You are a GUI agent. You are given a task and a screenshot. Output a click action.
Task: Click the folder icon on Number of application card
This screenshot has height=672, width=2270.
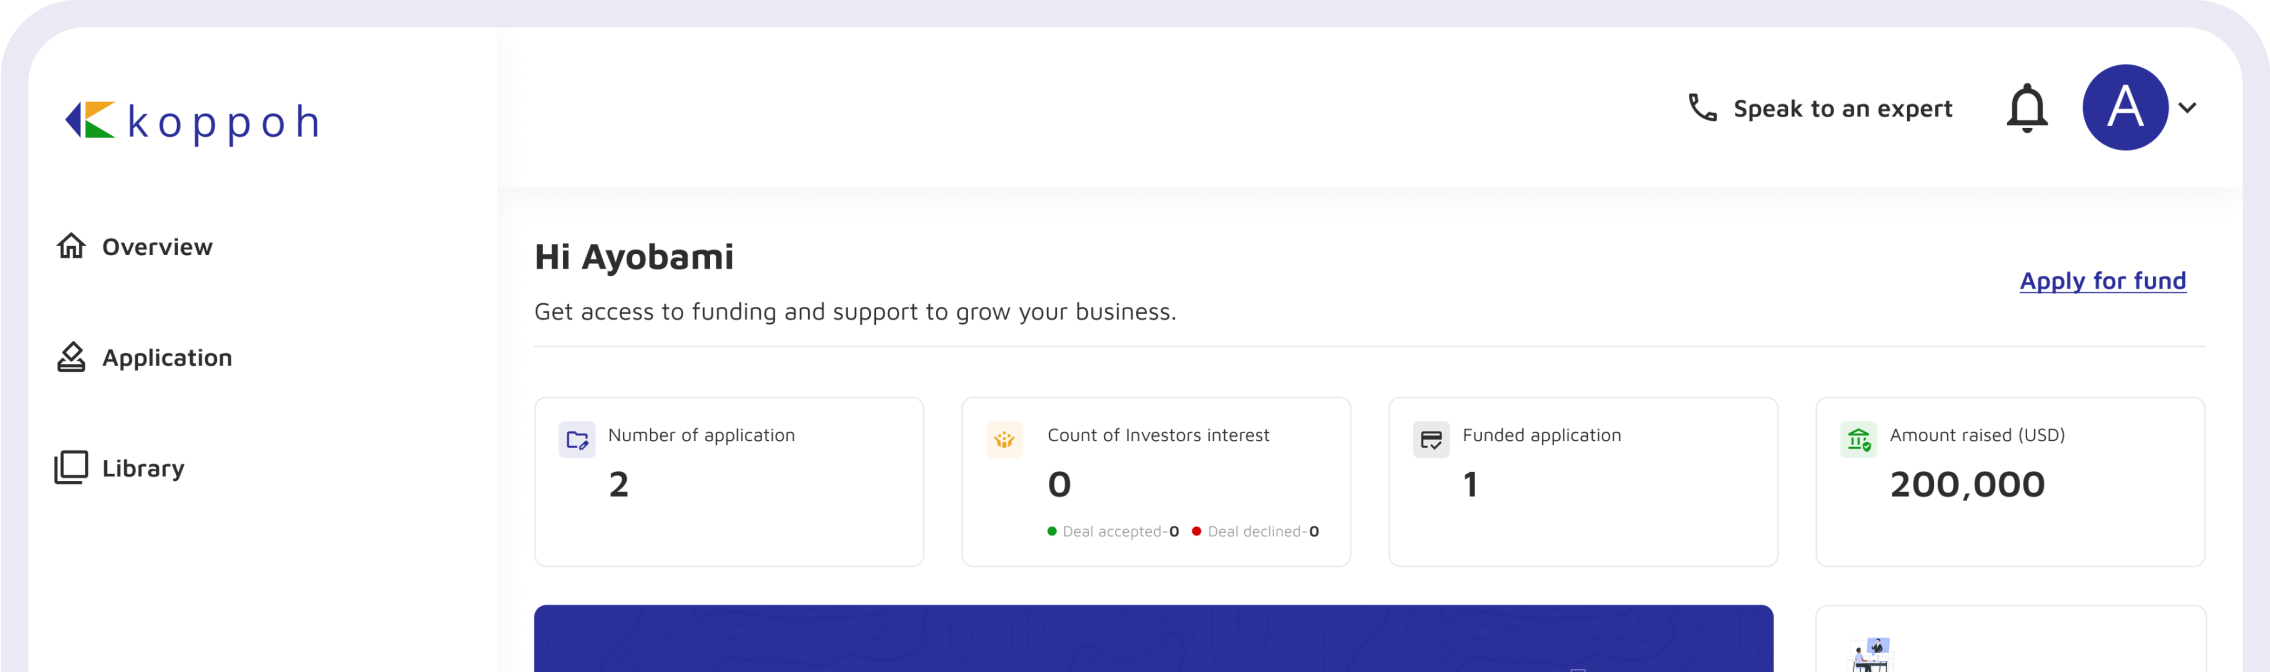click(x=577, y=440)
